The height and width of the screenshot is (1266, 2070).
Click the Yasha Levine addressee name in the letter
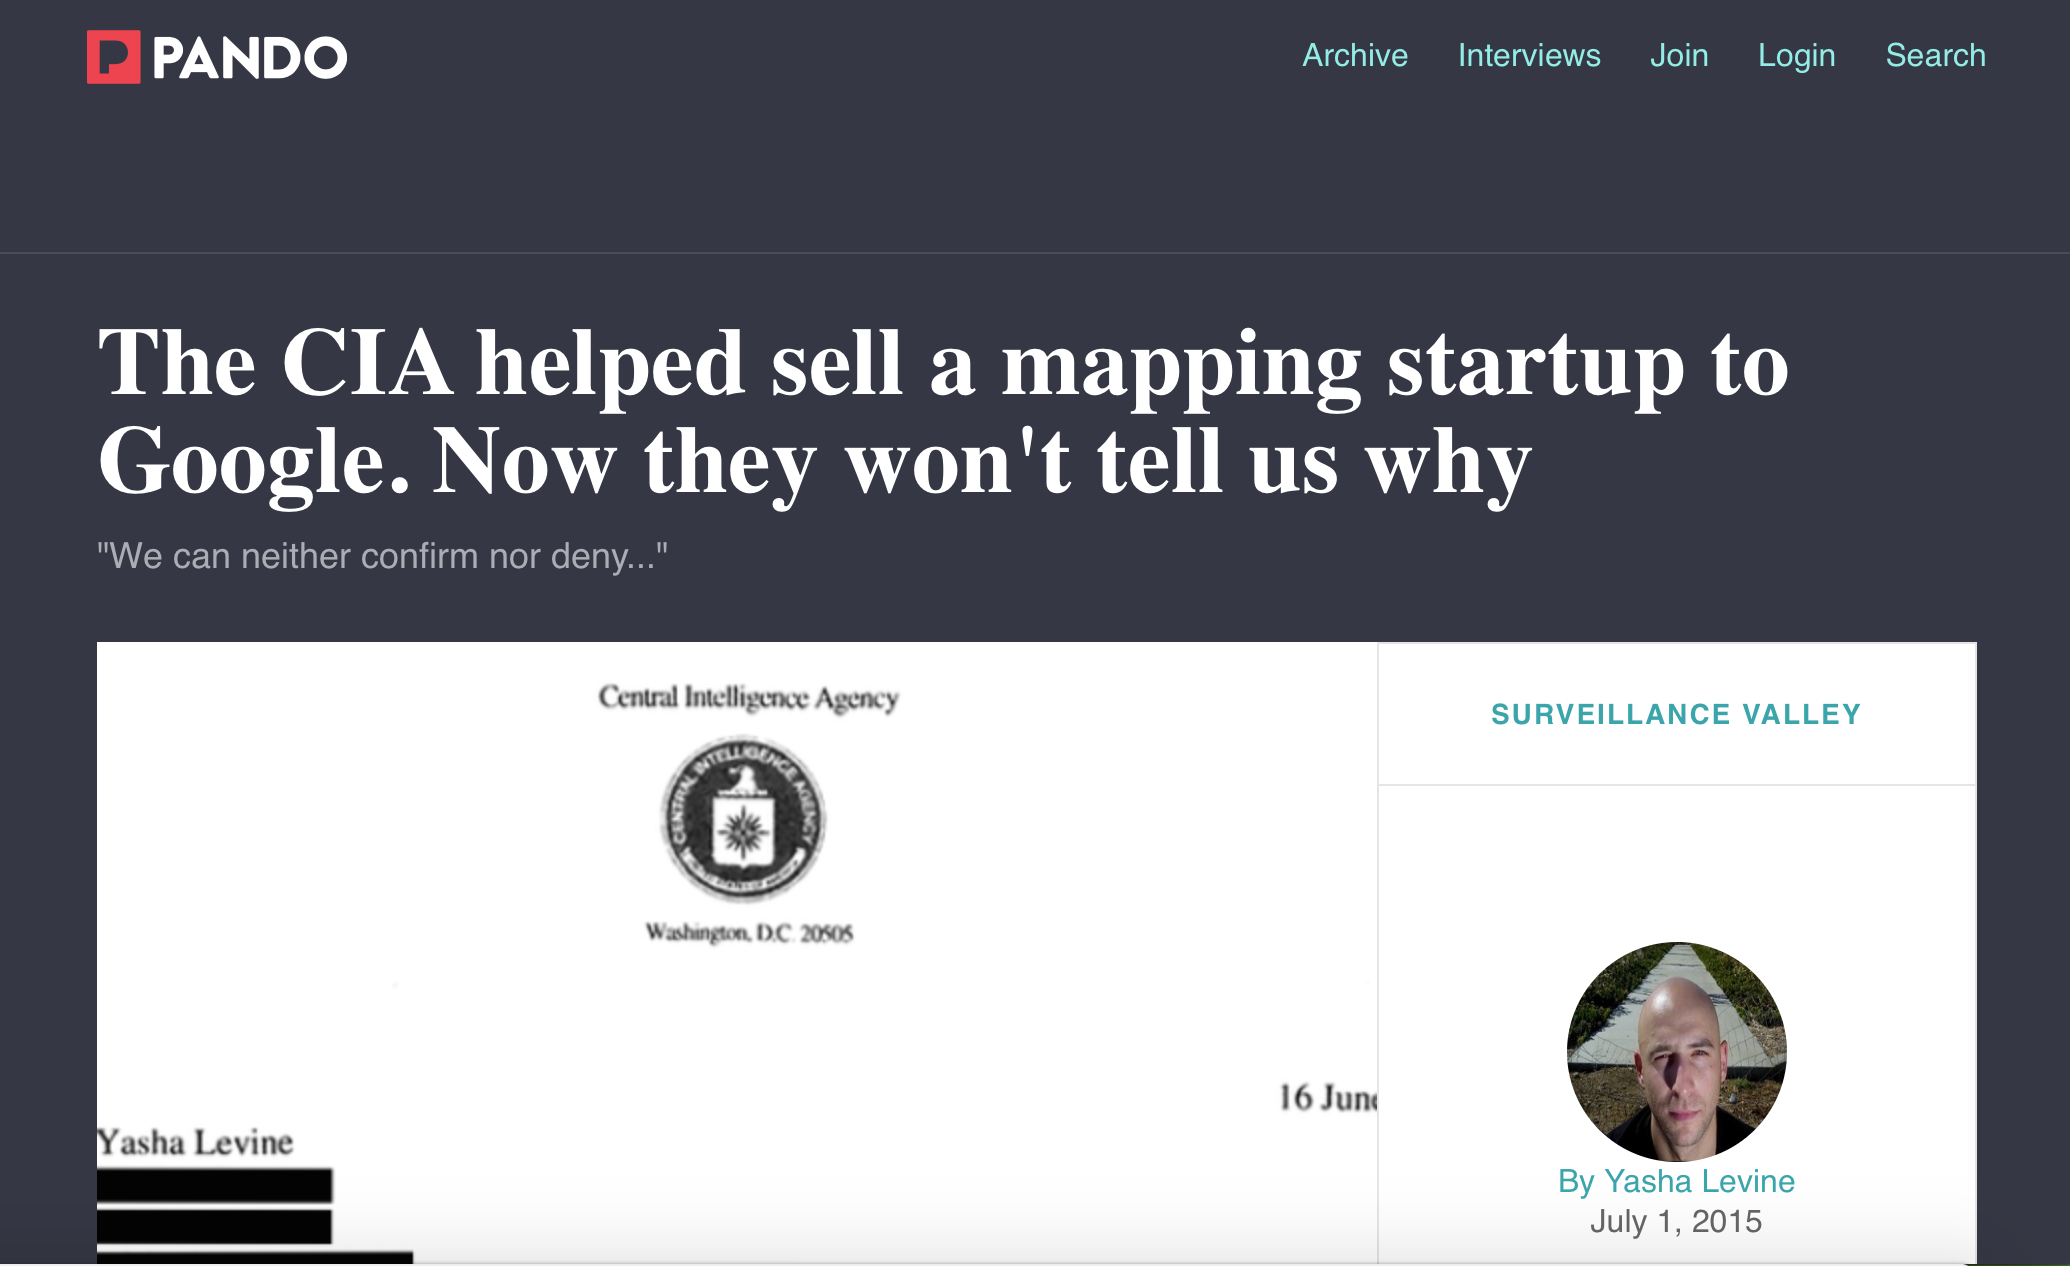point(196,1142)
